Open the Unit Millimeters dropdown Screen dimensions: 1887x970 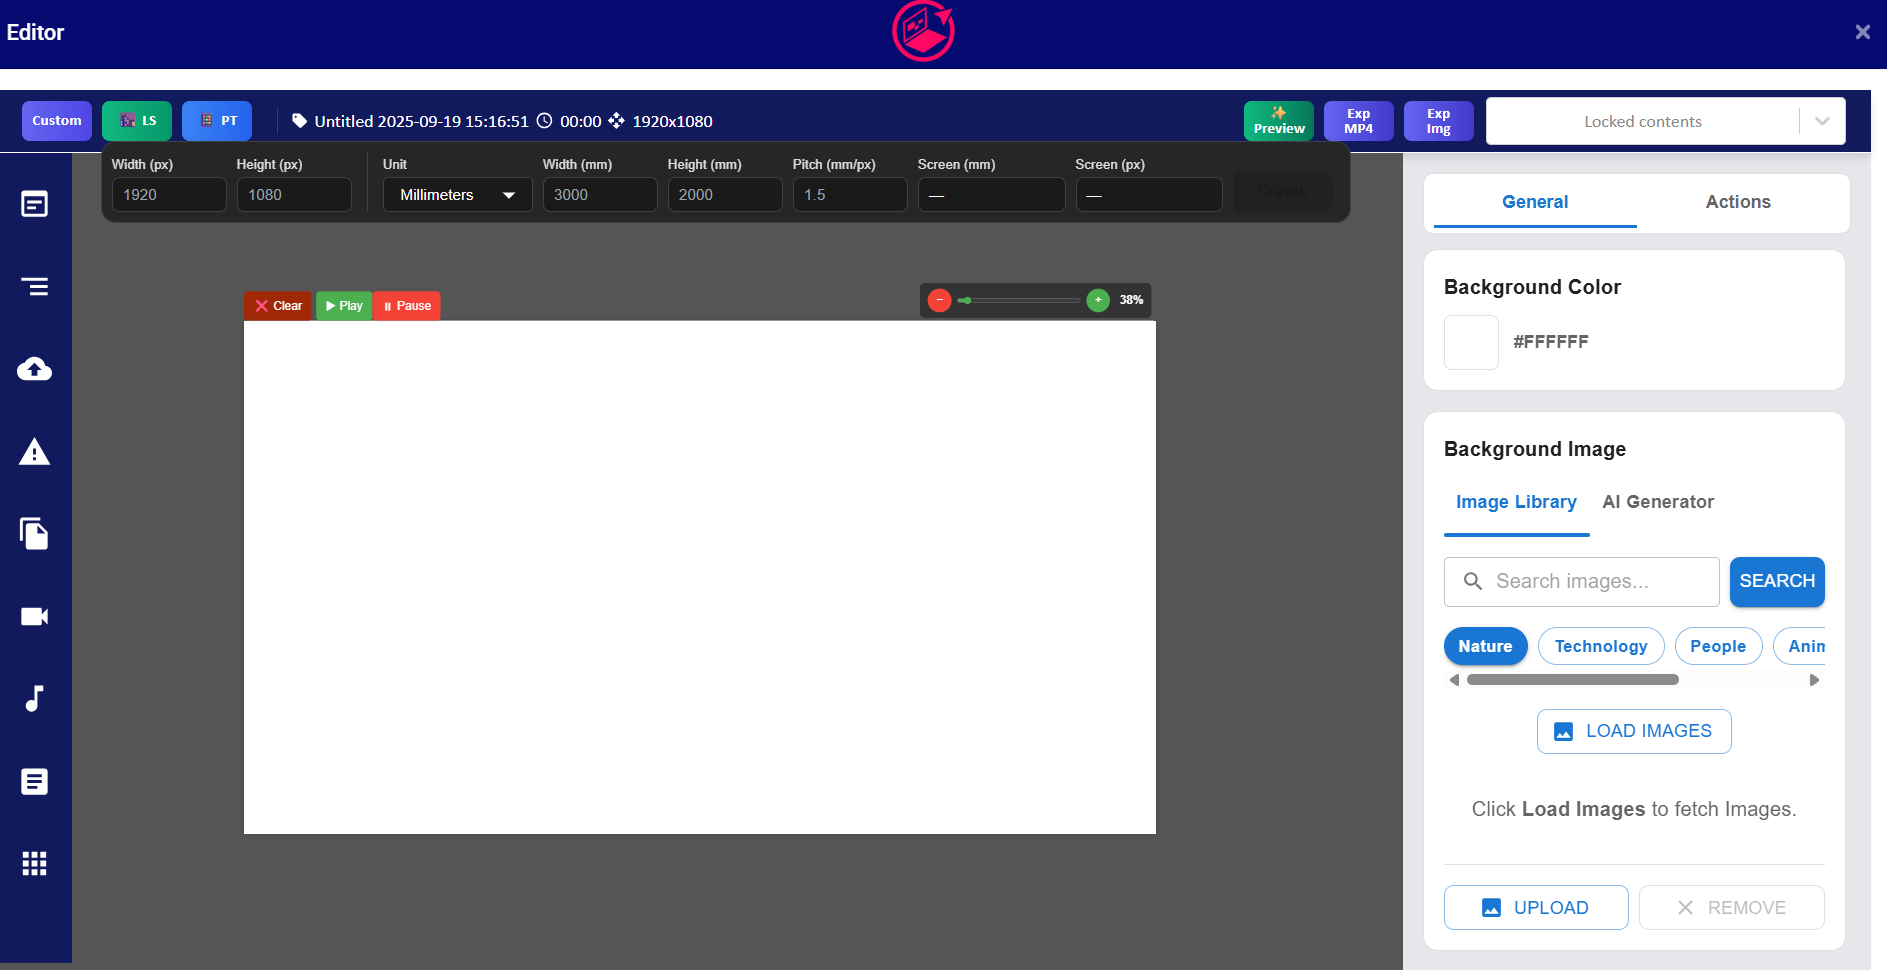pyautogui.click(x=457, y=195)
